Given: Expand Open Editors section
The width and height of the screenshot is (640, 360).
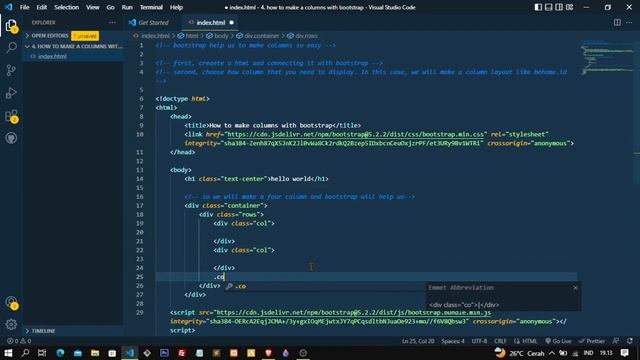Looking at the screenshot, I should click(50, 36).
